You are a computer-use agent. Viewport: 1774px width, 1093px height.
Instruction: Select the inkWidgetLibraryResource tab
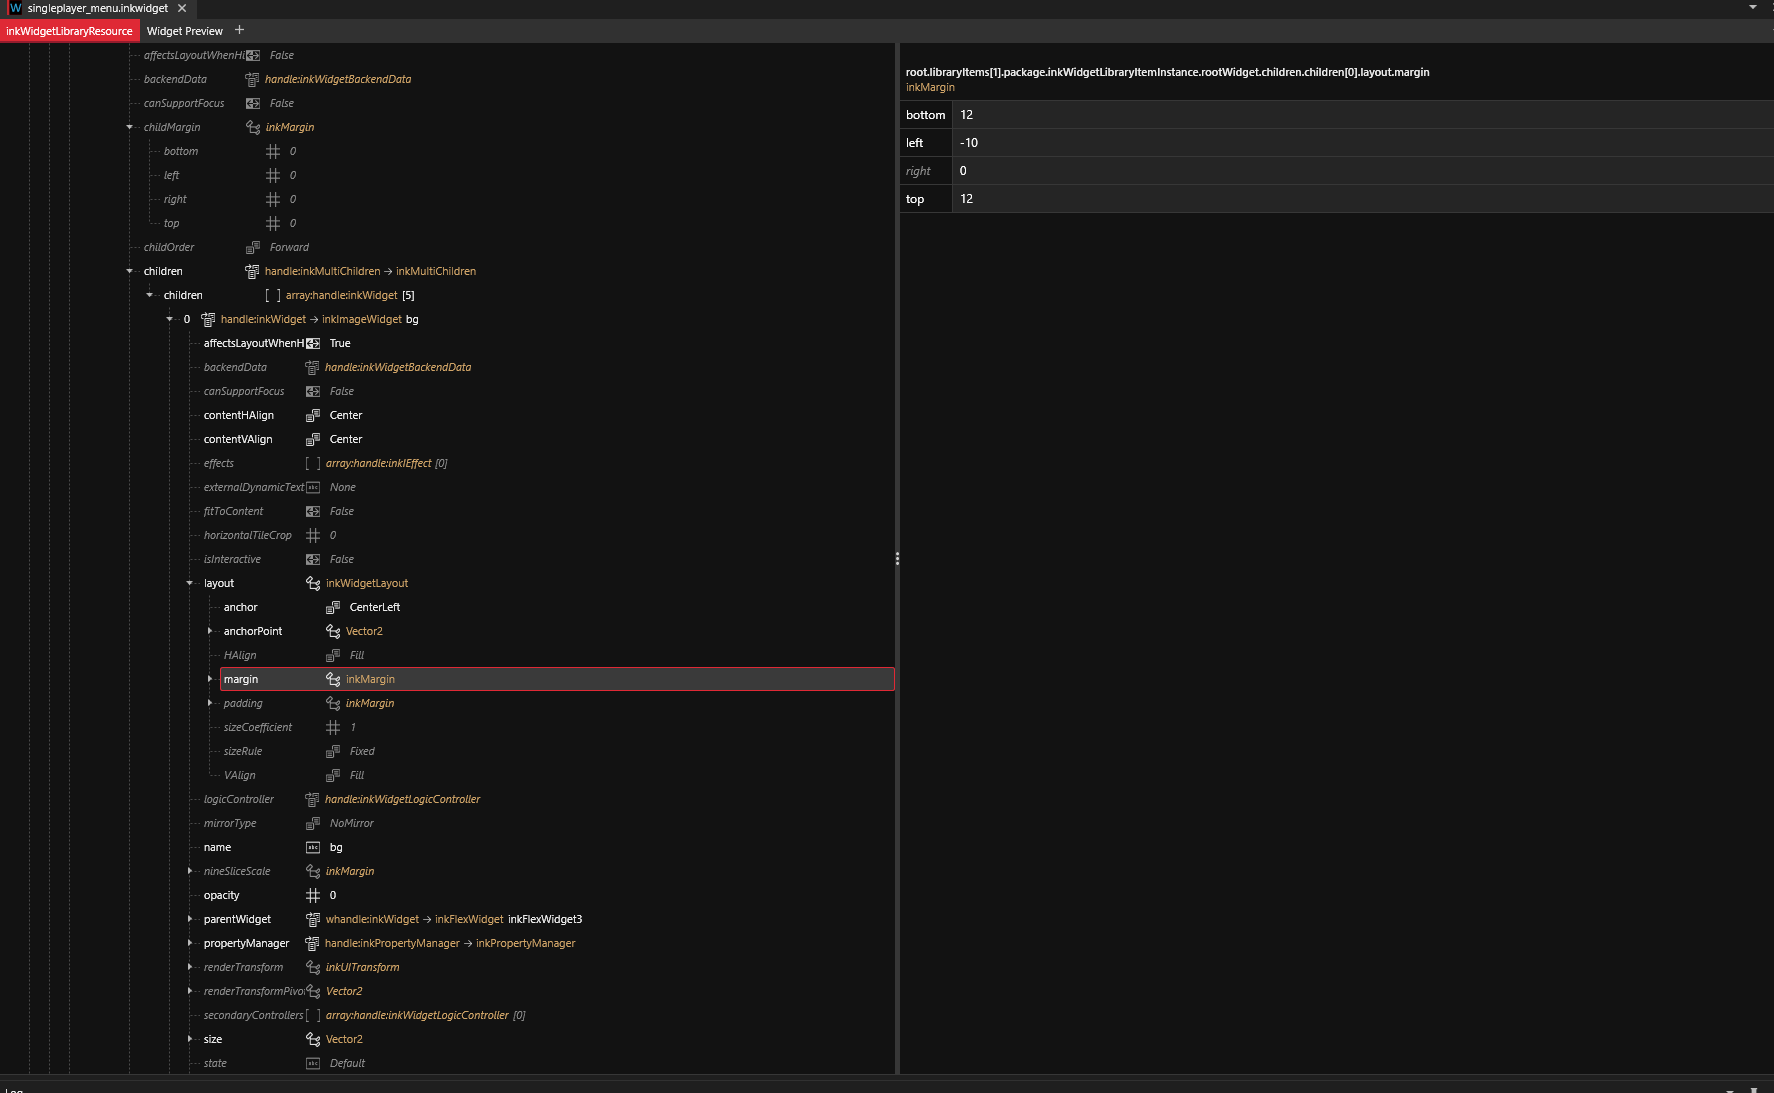coord(69,31)
